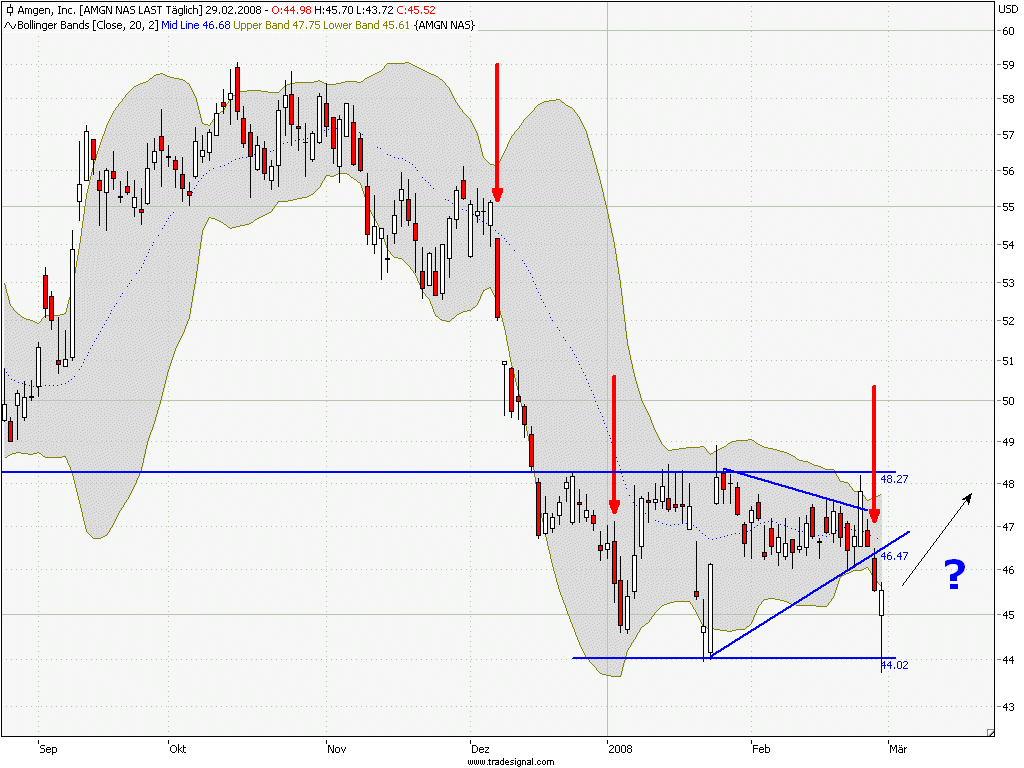The height and width of the screenshot is (768, 1024).
Task: Click the {AMGN NAS} legend symbol text
Action: pos(445,25)
